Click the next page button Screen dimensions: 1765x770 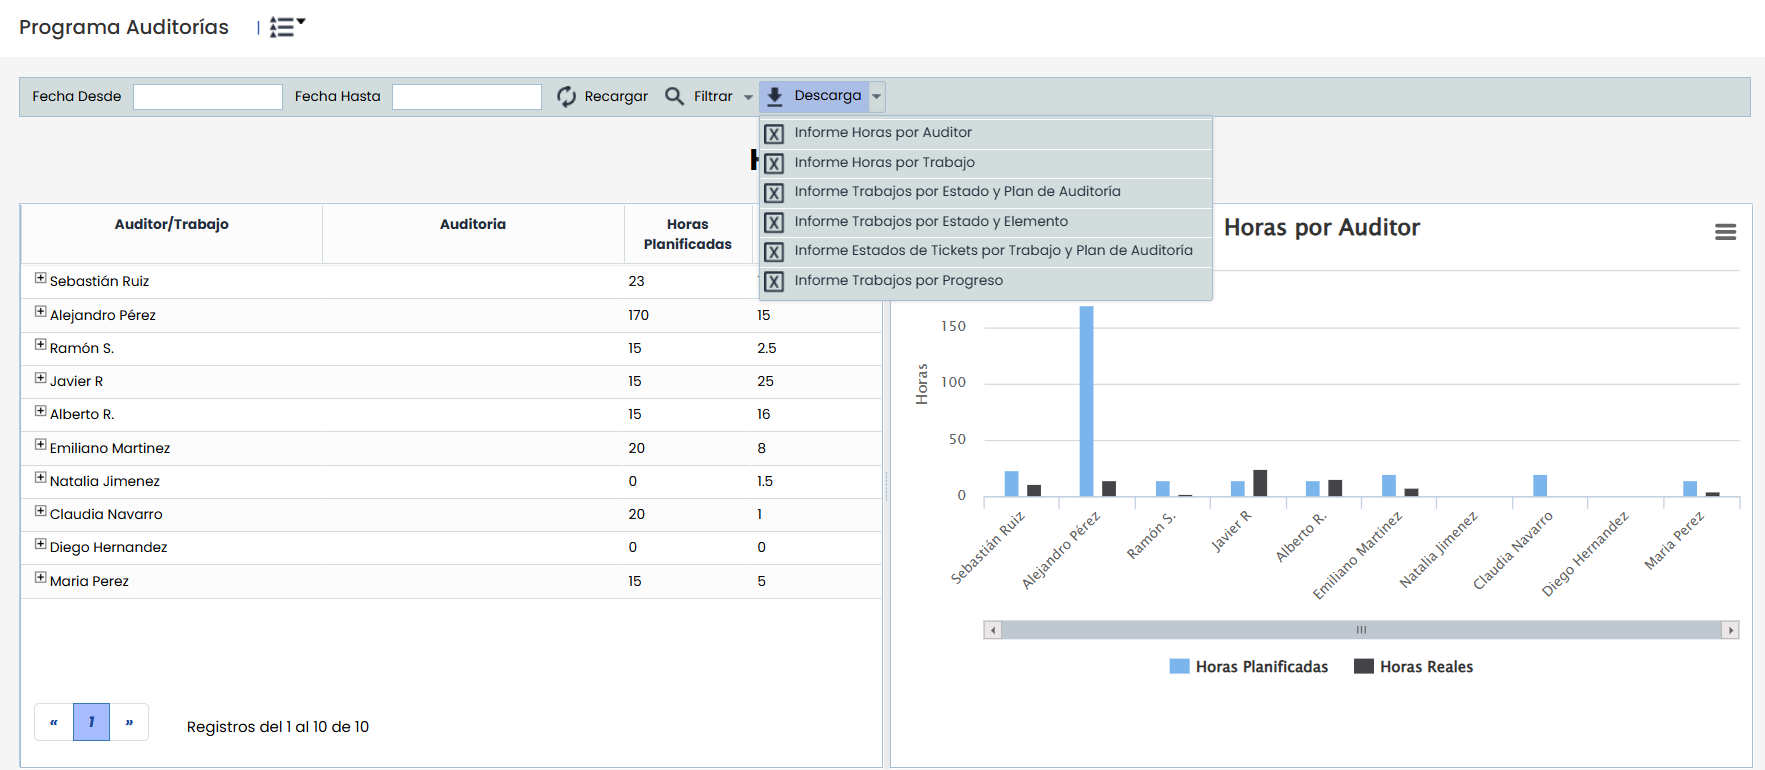click(x=129, y=722)
